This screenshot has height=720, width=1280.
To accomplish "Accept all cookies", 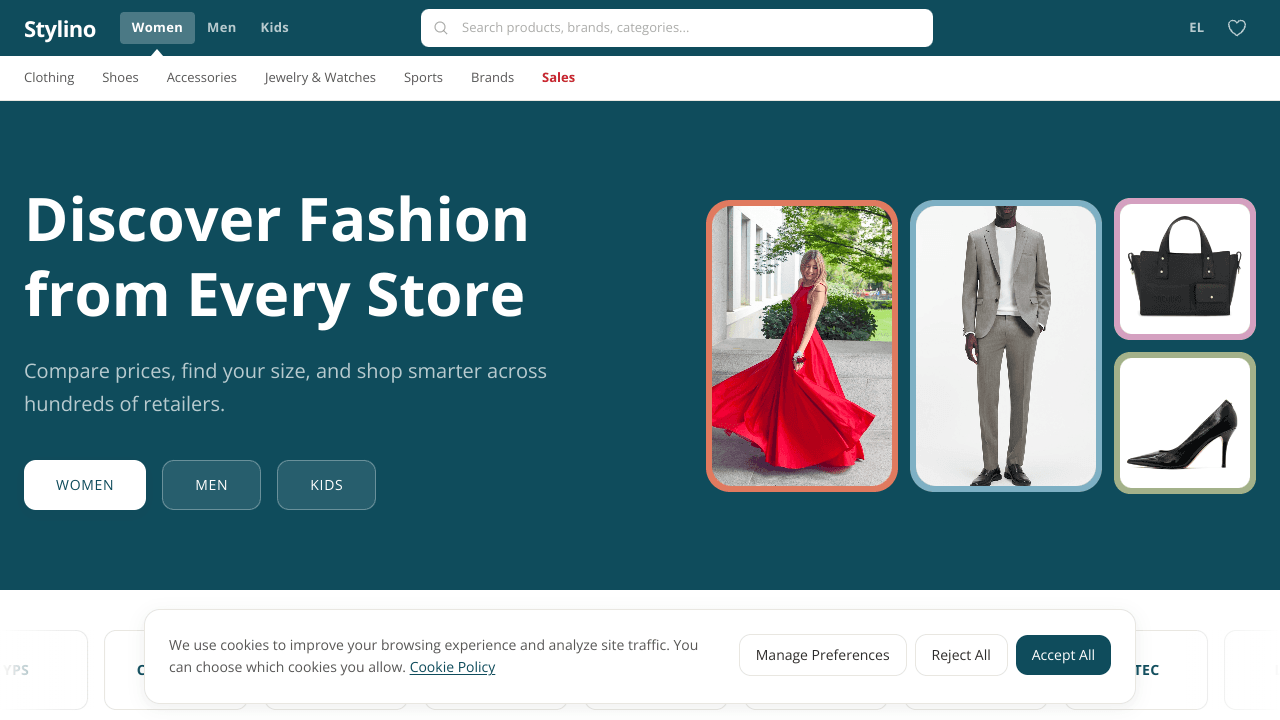I will pyautogui.click(x=1062, y=655).
